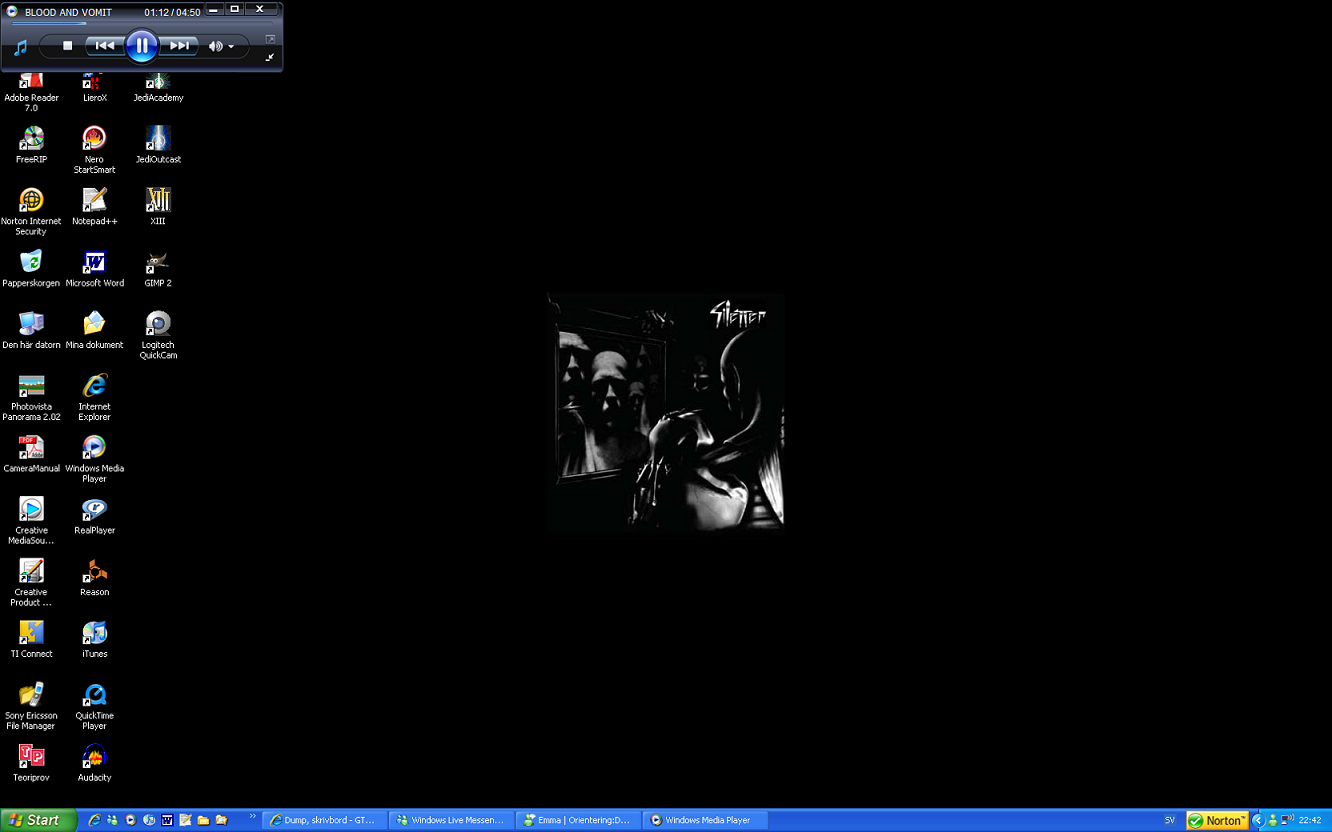Expand hidden Quick Launch items chevron
Image resolution: width=1332 pixels, height=832 pixels.
253,817
